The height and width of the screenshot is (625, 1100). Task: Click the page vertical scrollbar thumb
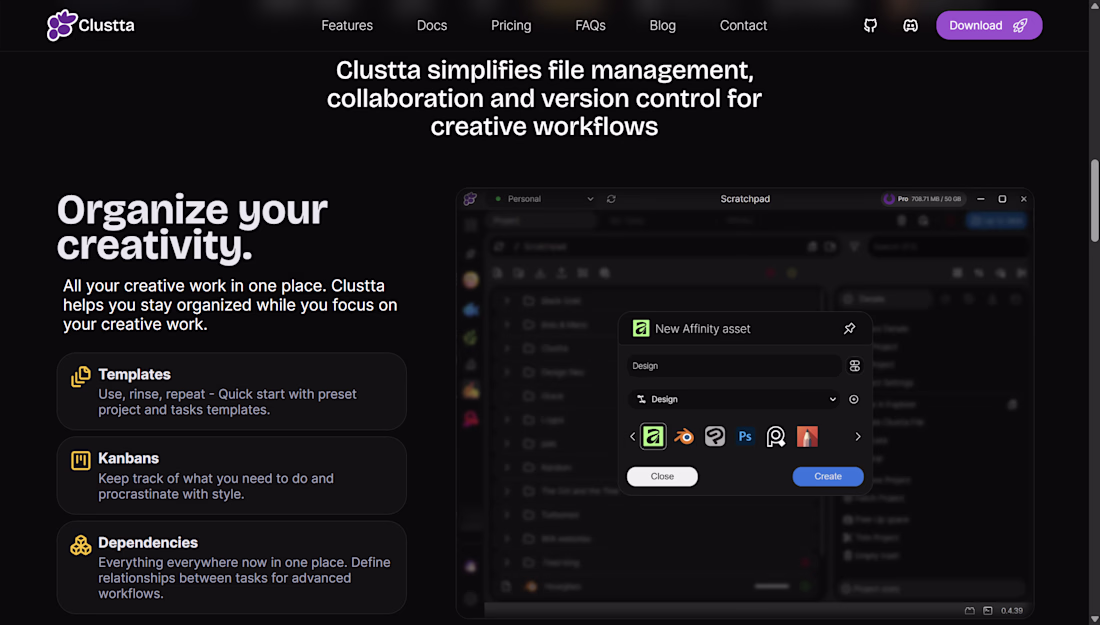coord(1094,201)
